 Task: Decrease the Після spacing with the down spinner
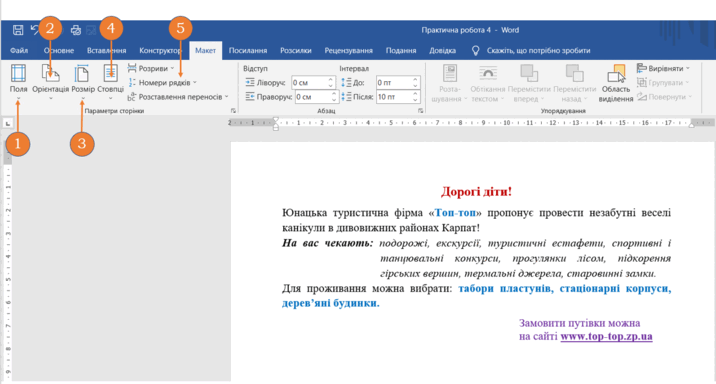(x=415, y=100)
